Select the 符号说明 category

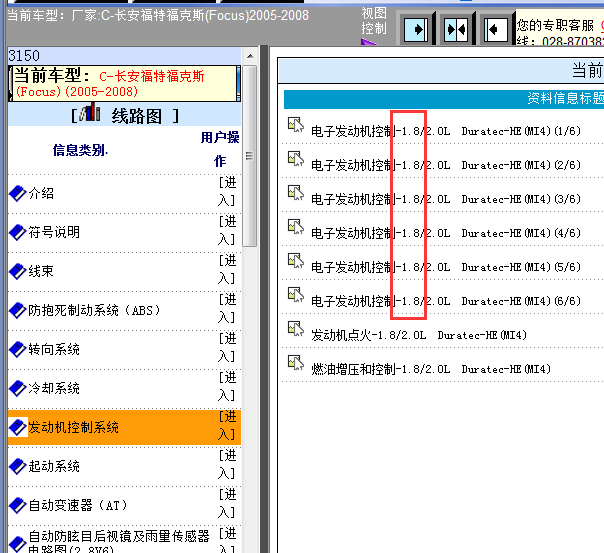tap(54, 232)
